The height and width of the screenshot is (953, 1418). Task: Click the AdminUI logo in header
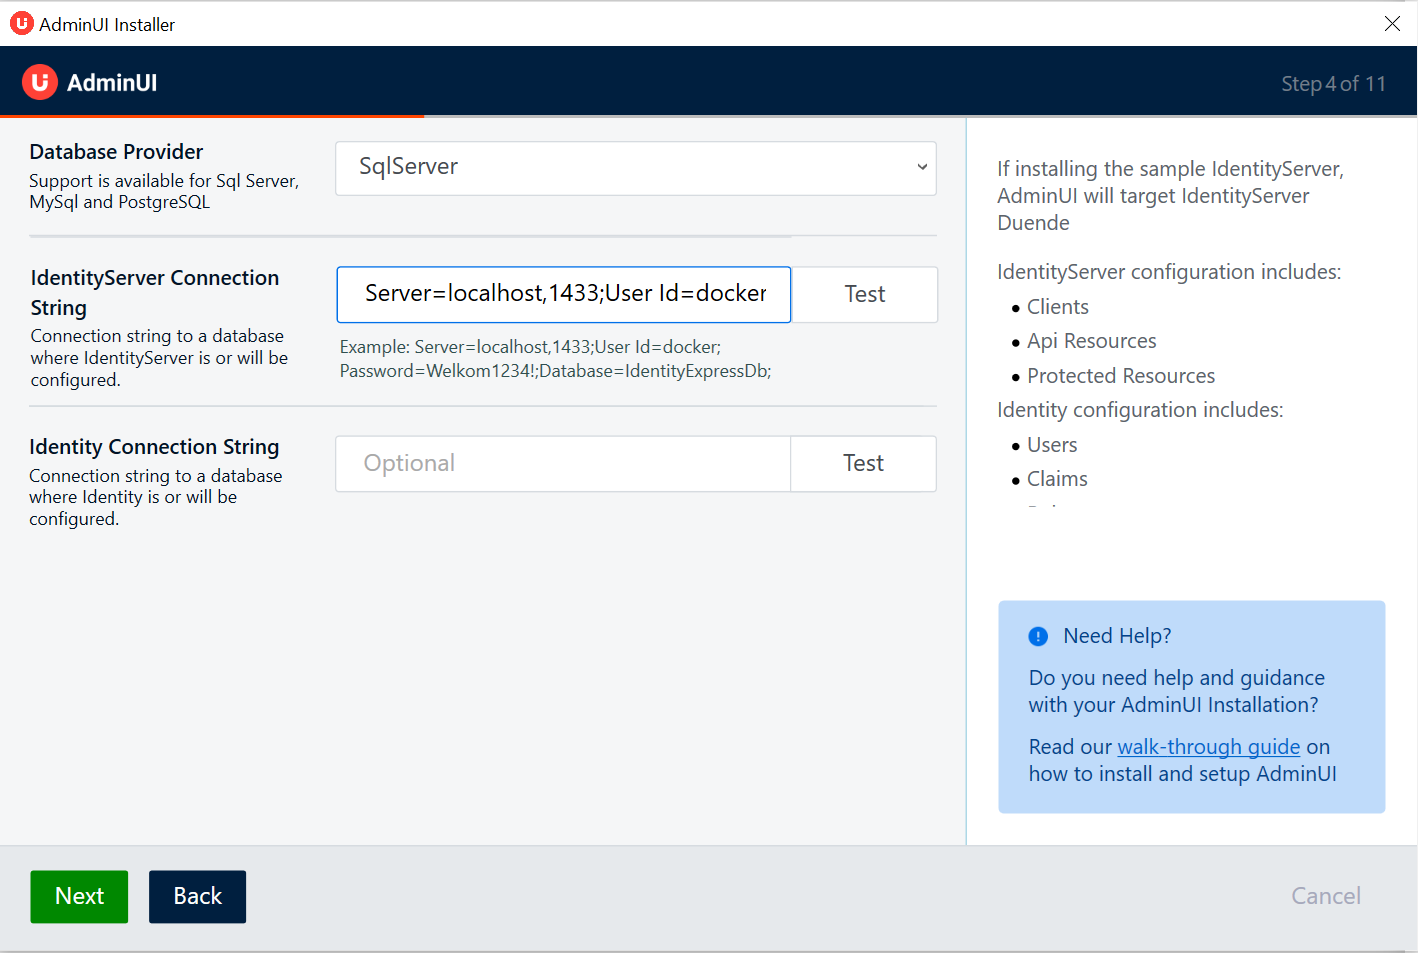click(x=40, y=82)
